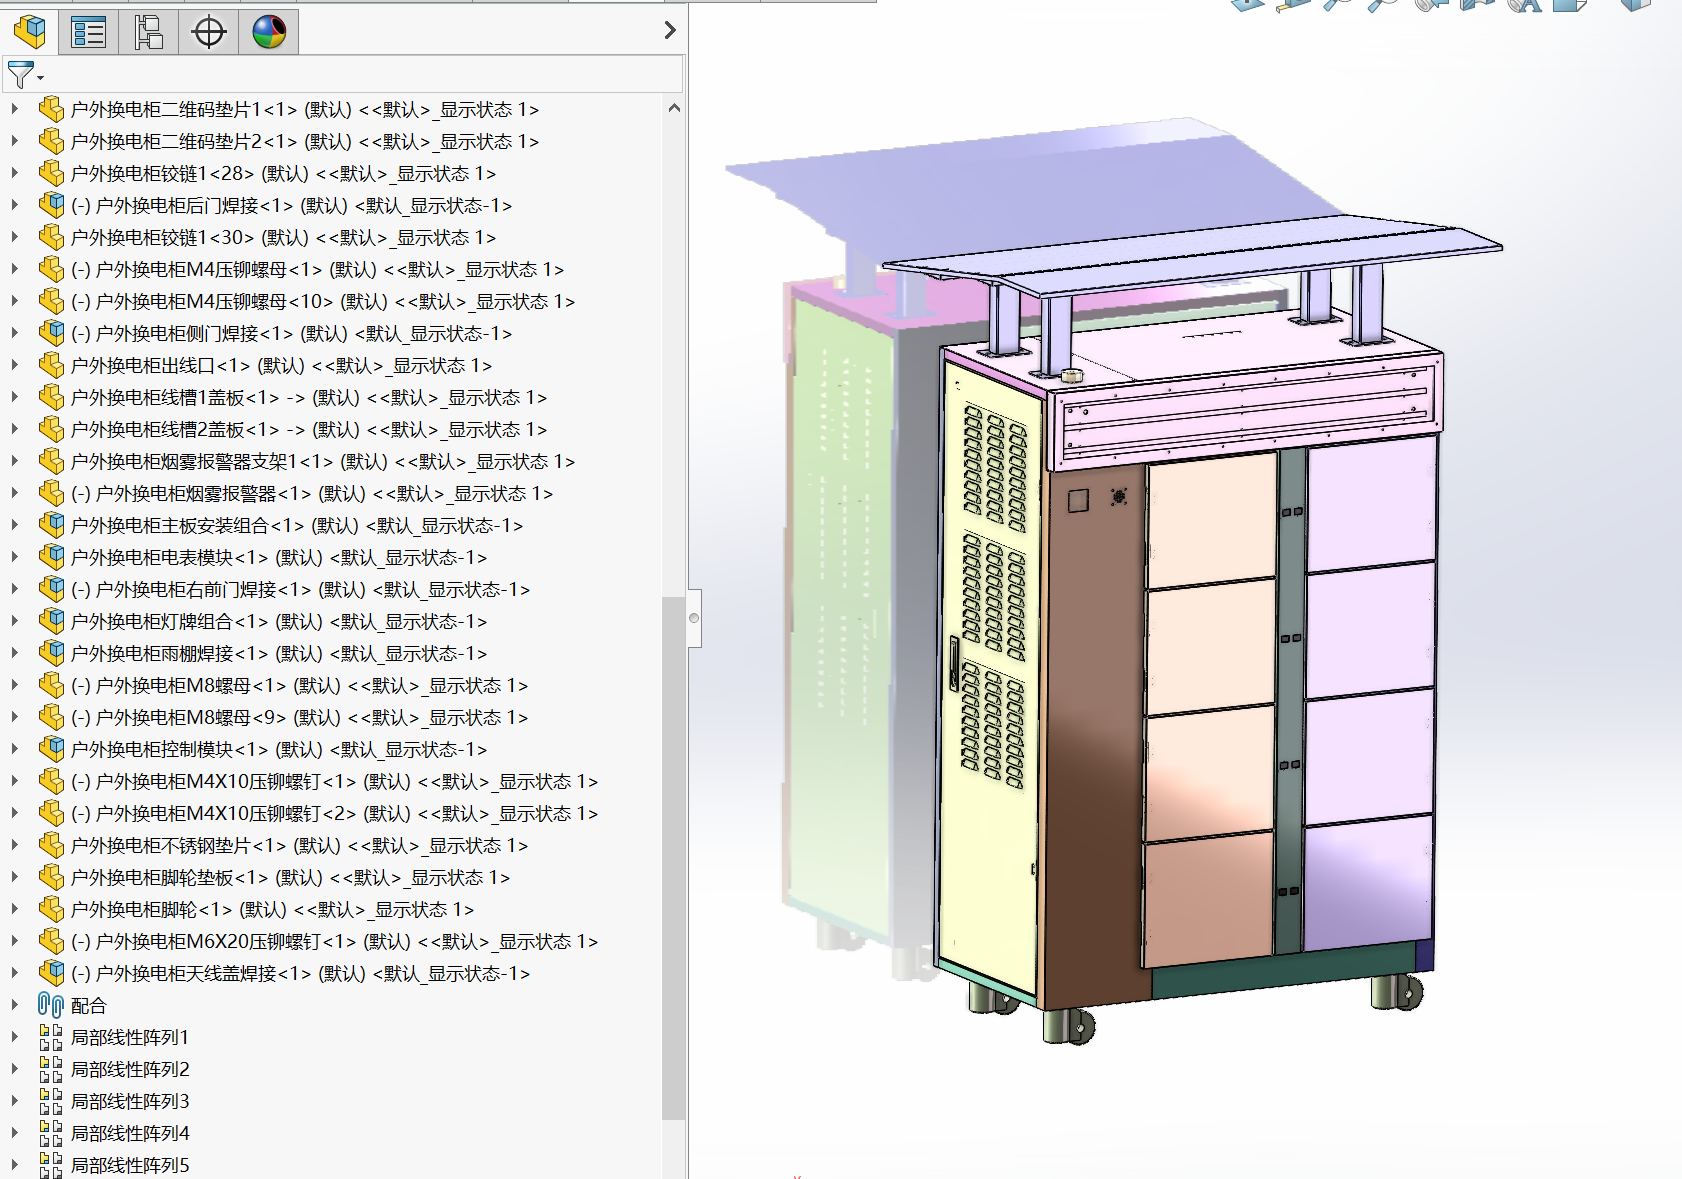Click the mates paperclip icon beside 配合
This screenshot has height=1179, width=1682.
51,1005
